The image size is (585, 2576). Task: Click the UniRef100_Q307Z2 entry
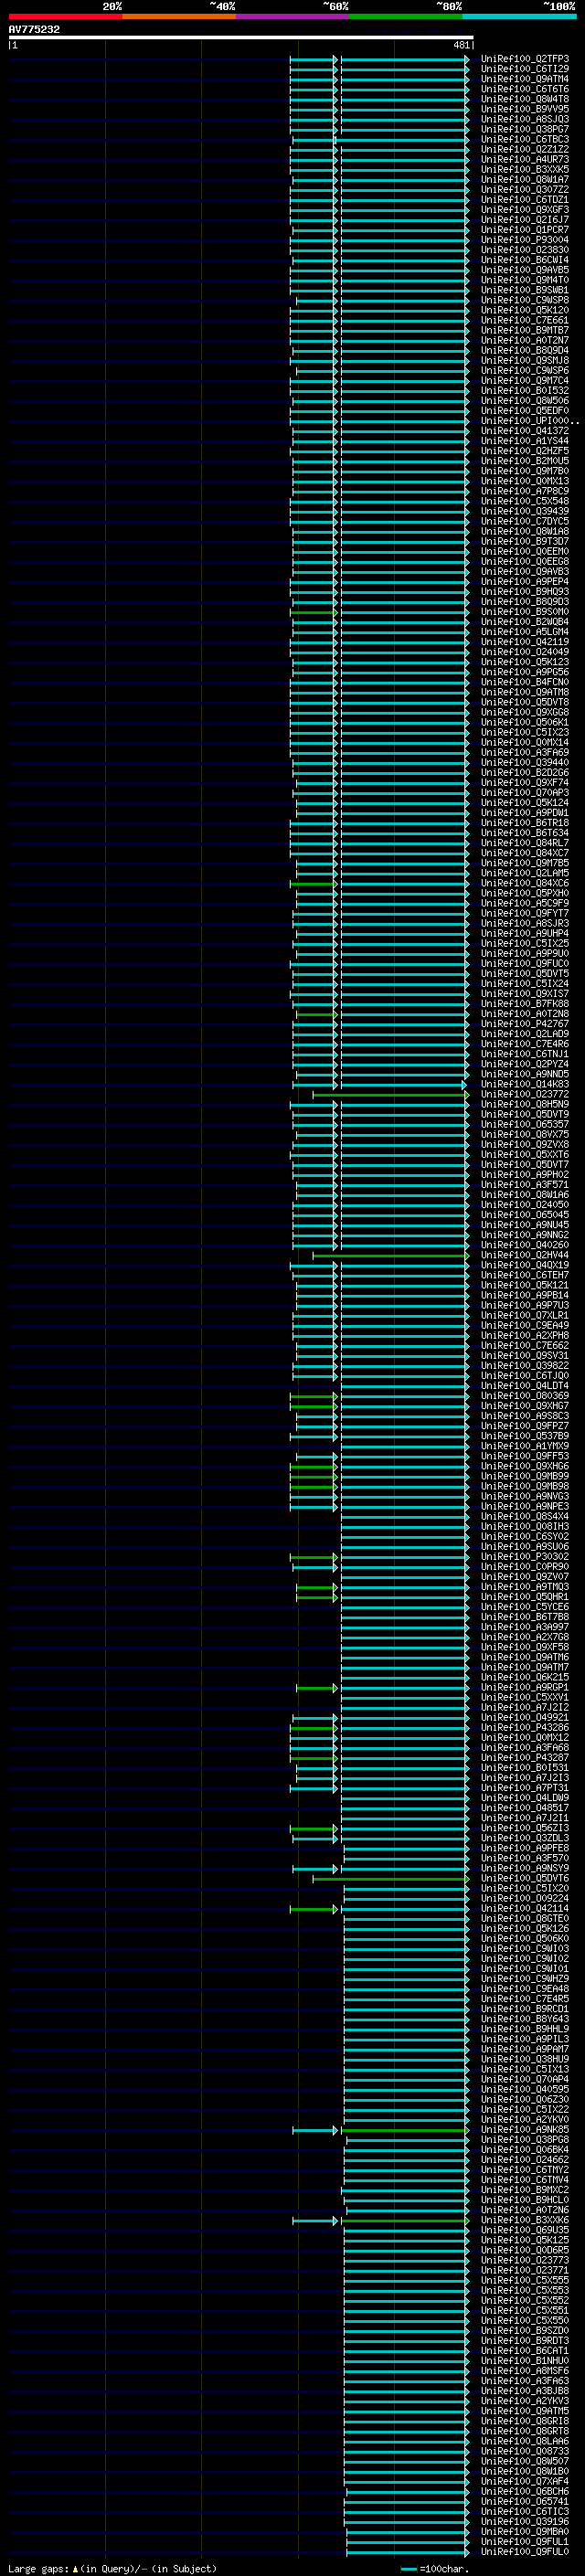coord(525,189)
